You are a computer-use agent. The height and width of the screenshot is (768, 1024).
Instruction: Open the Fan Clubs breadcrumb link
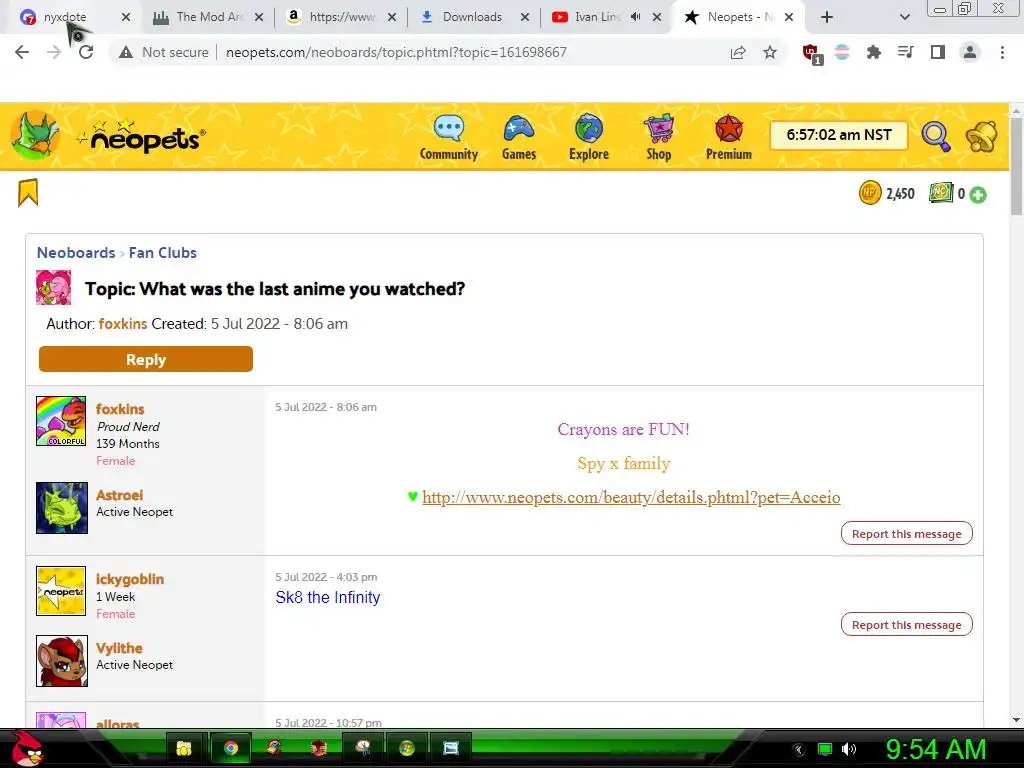pyautogui.click(x=163, y=253)
